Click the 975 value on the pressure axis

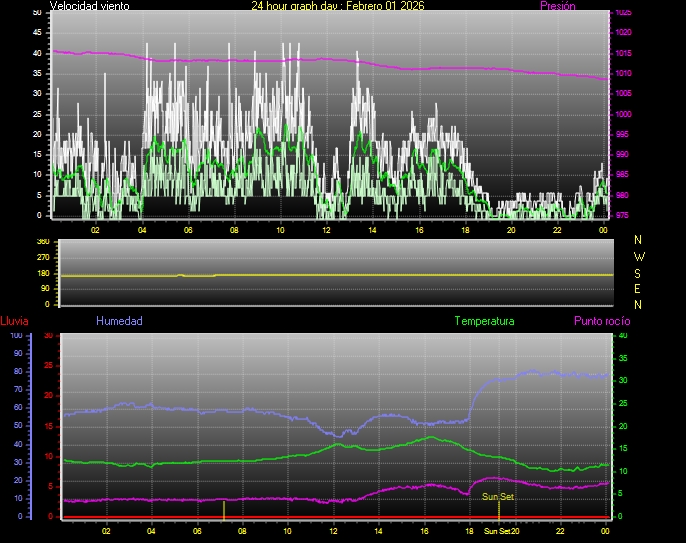623,215
